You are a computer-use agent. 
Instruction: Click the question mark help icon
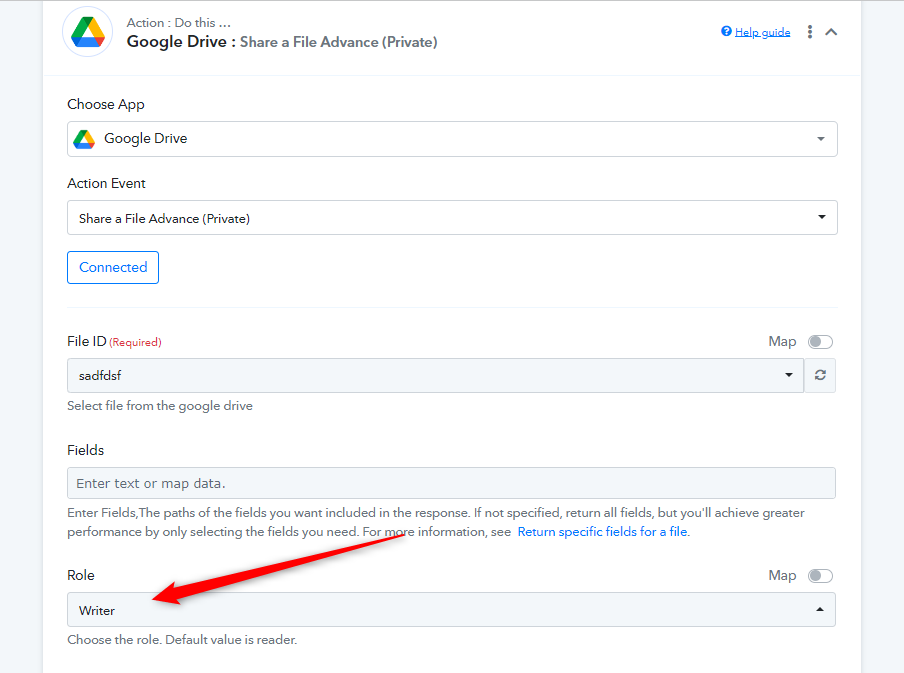pos(726,31)
